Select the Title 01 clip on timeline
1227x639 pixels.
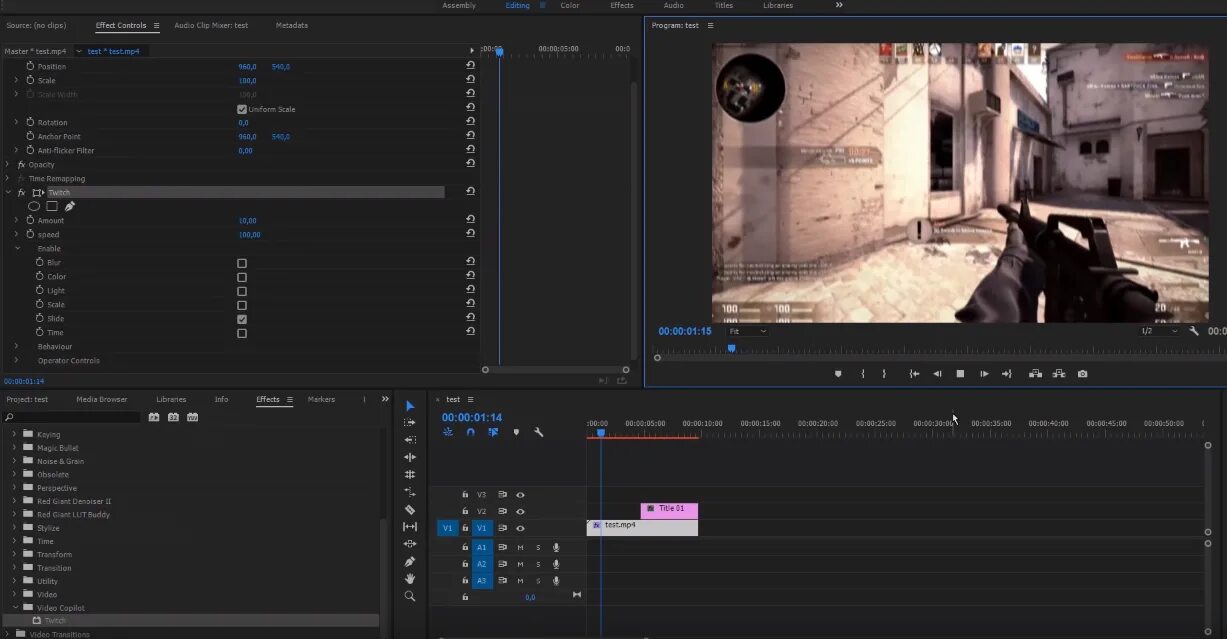coord(669,510)
